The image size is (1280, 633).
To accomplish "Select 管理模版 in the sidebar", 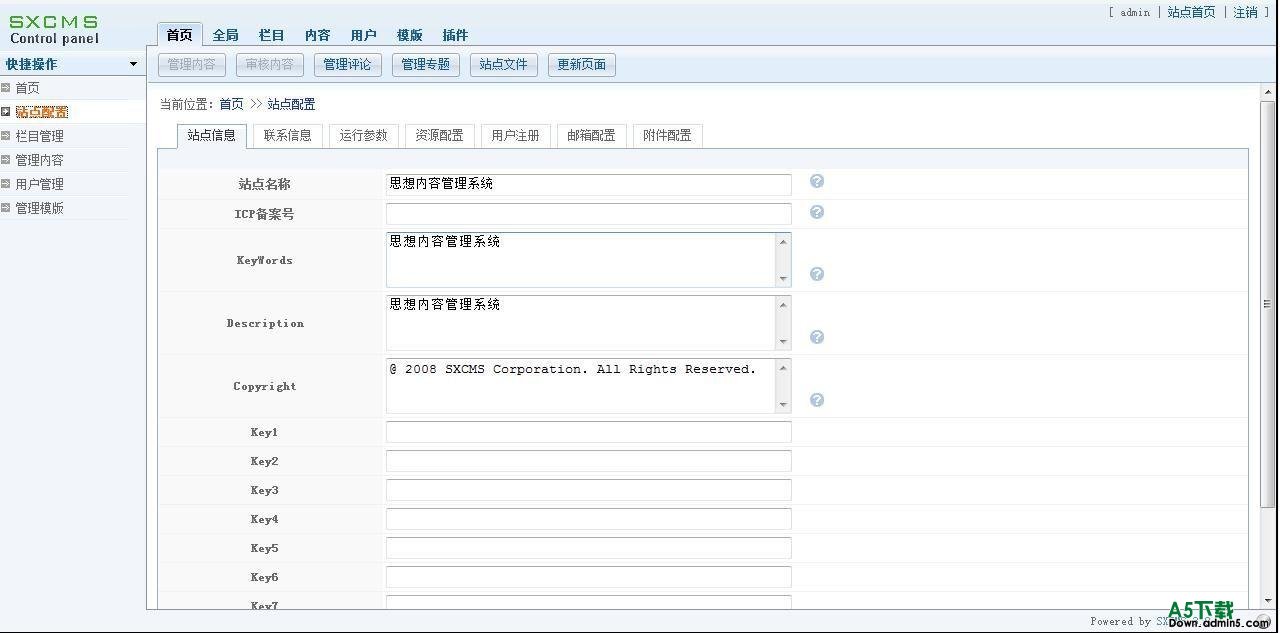I will [40, 208].
